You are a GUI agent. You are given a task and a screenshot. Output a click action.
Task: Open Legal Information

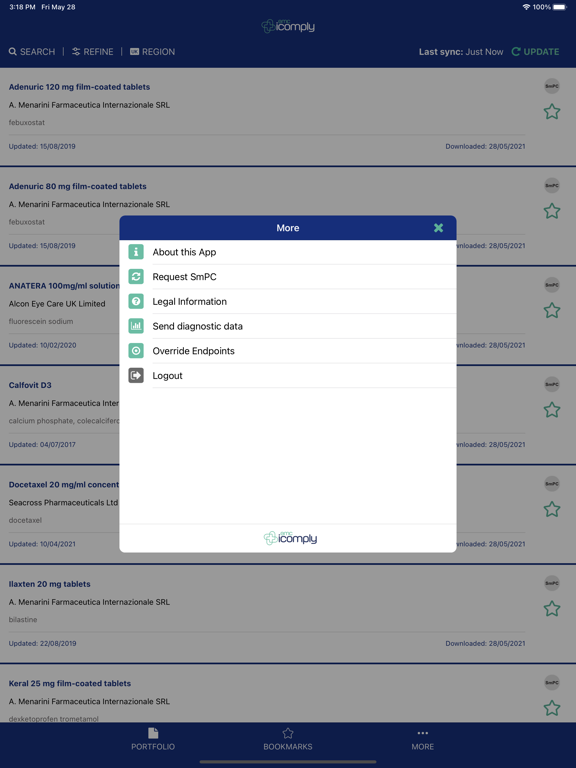coord(288,302)
